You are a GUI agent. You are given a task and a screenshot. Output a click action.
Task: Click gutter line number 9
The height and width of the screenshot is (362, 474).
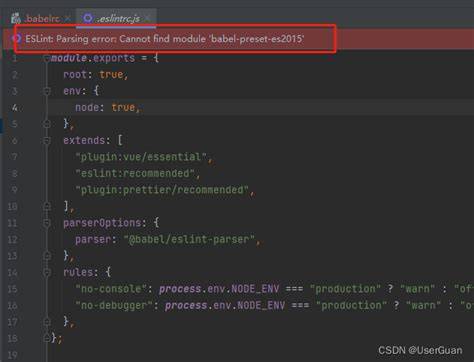tap(14, 190)
